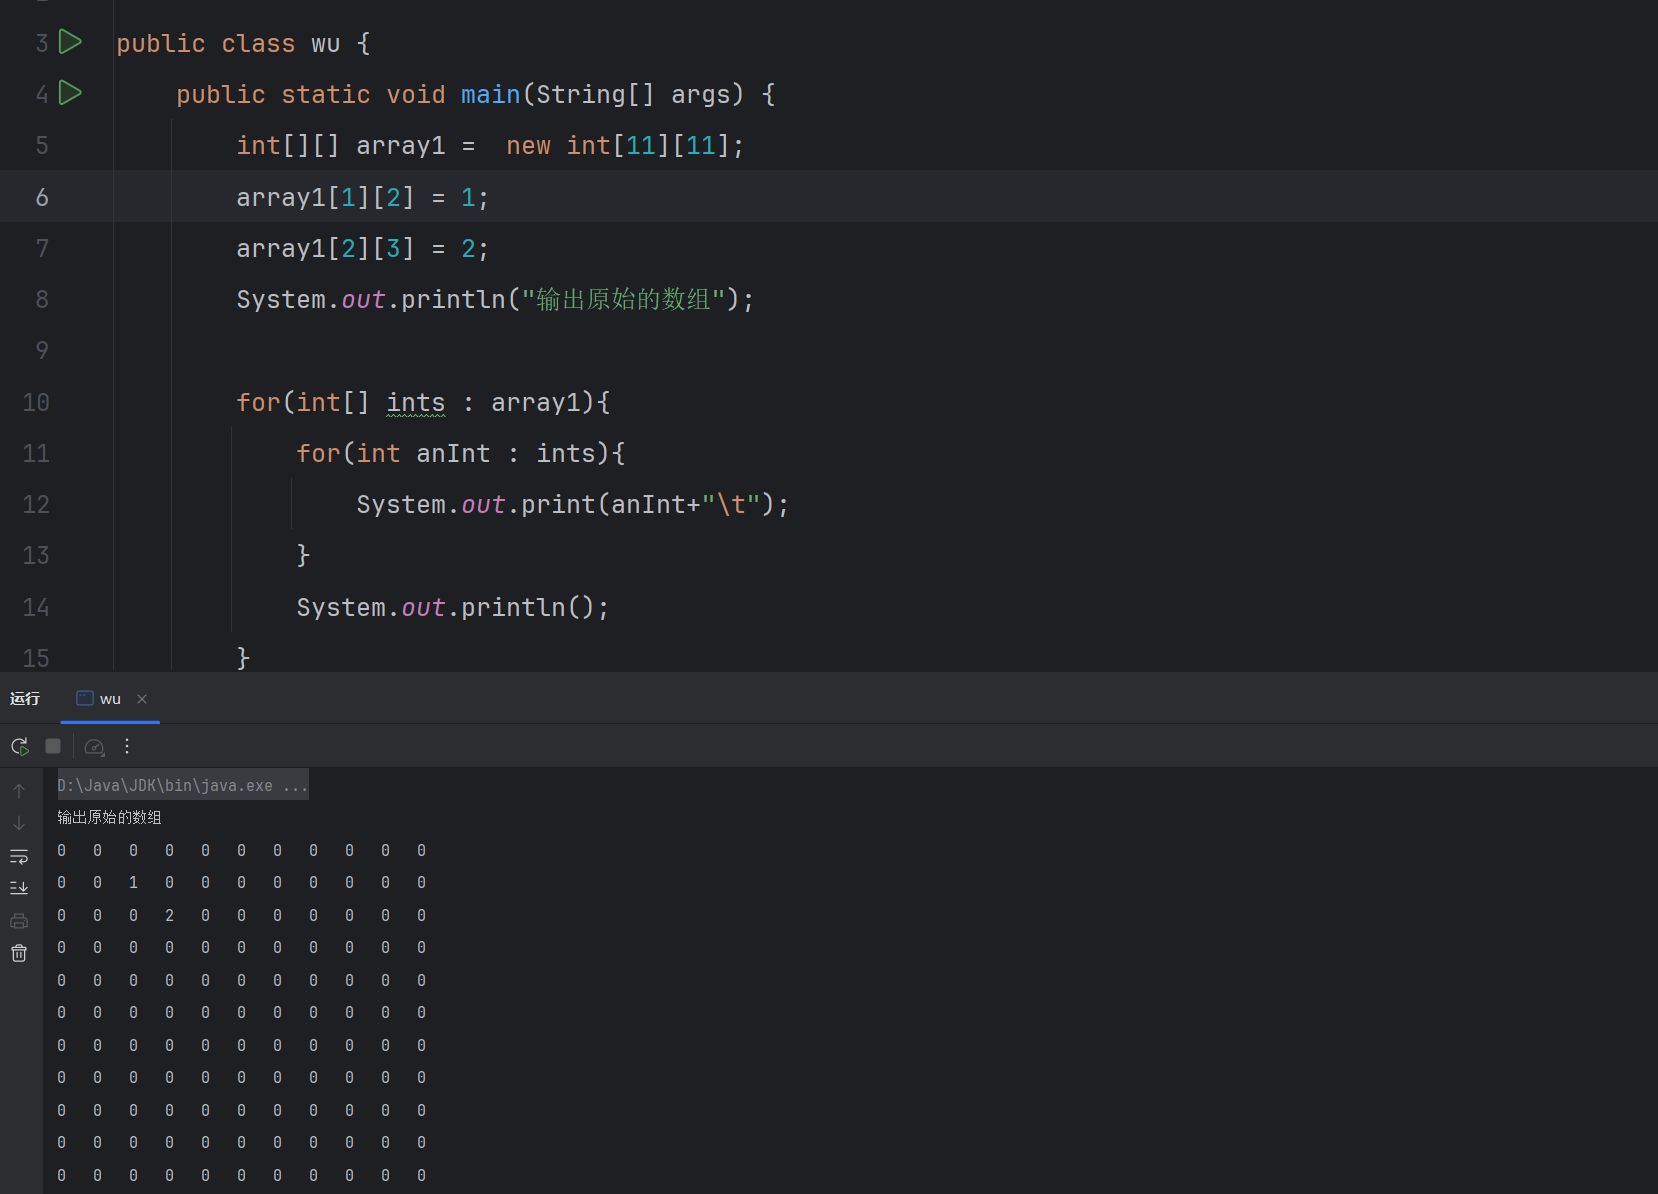Click the anInt variable declaration

point(453,454)
